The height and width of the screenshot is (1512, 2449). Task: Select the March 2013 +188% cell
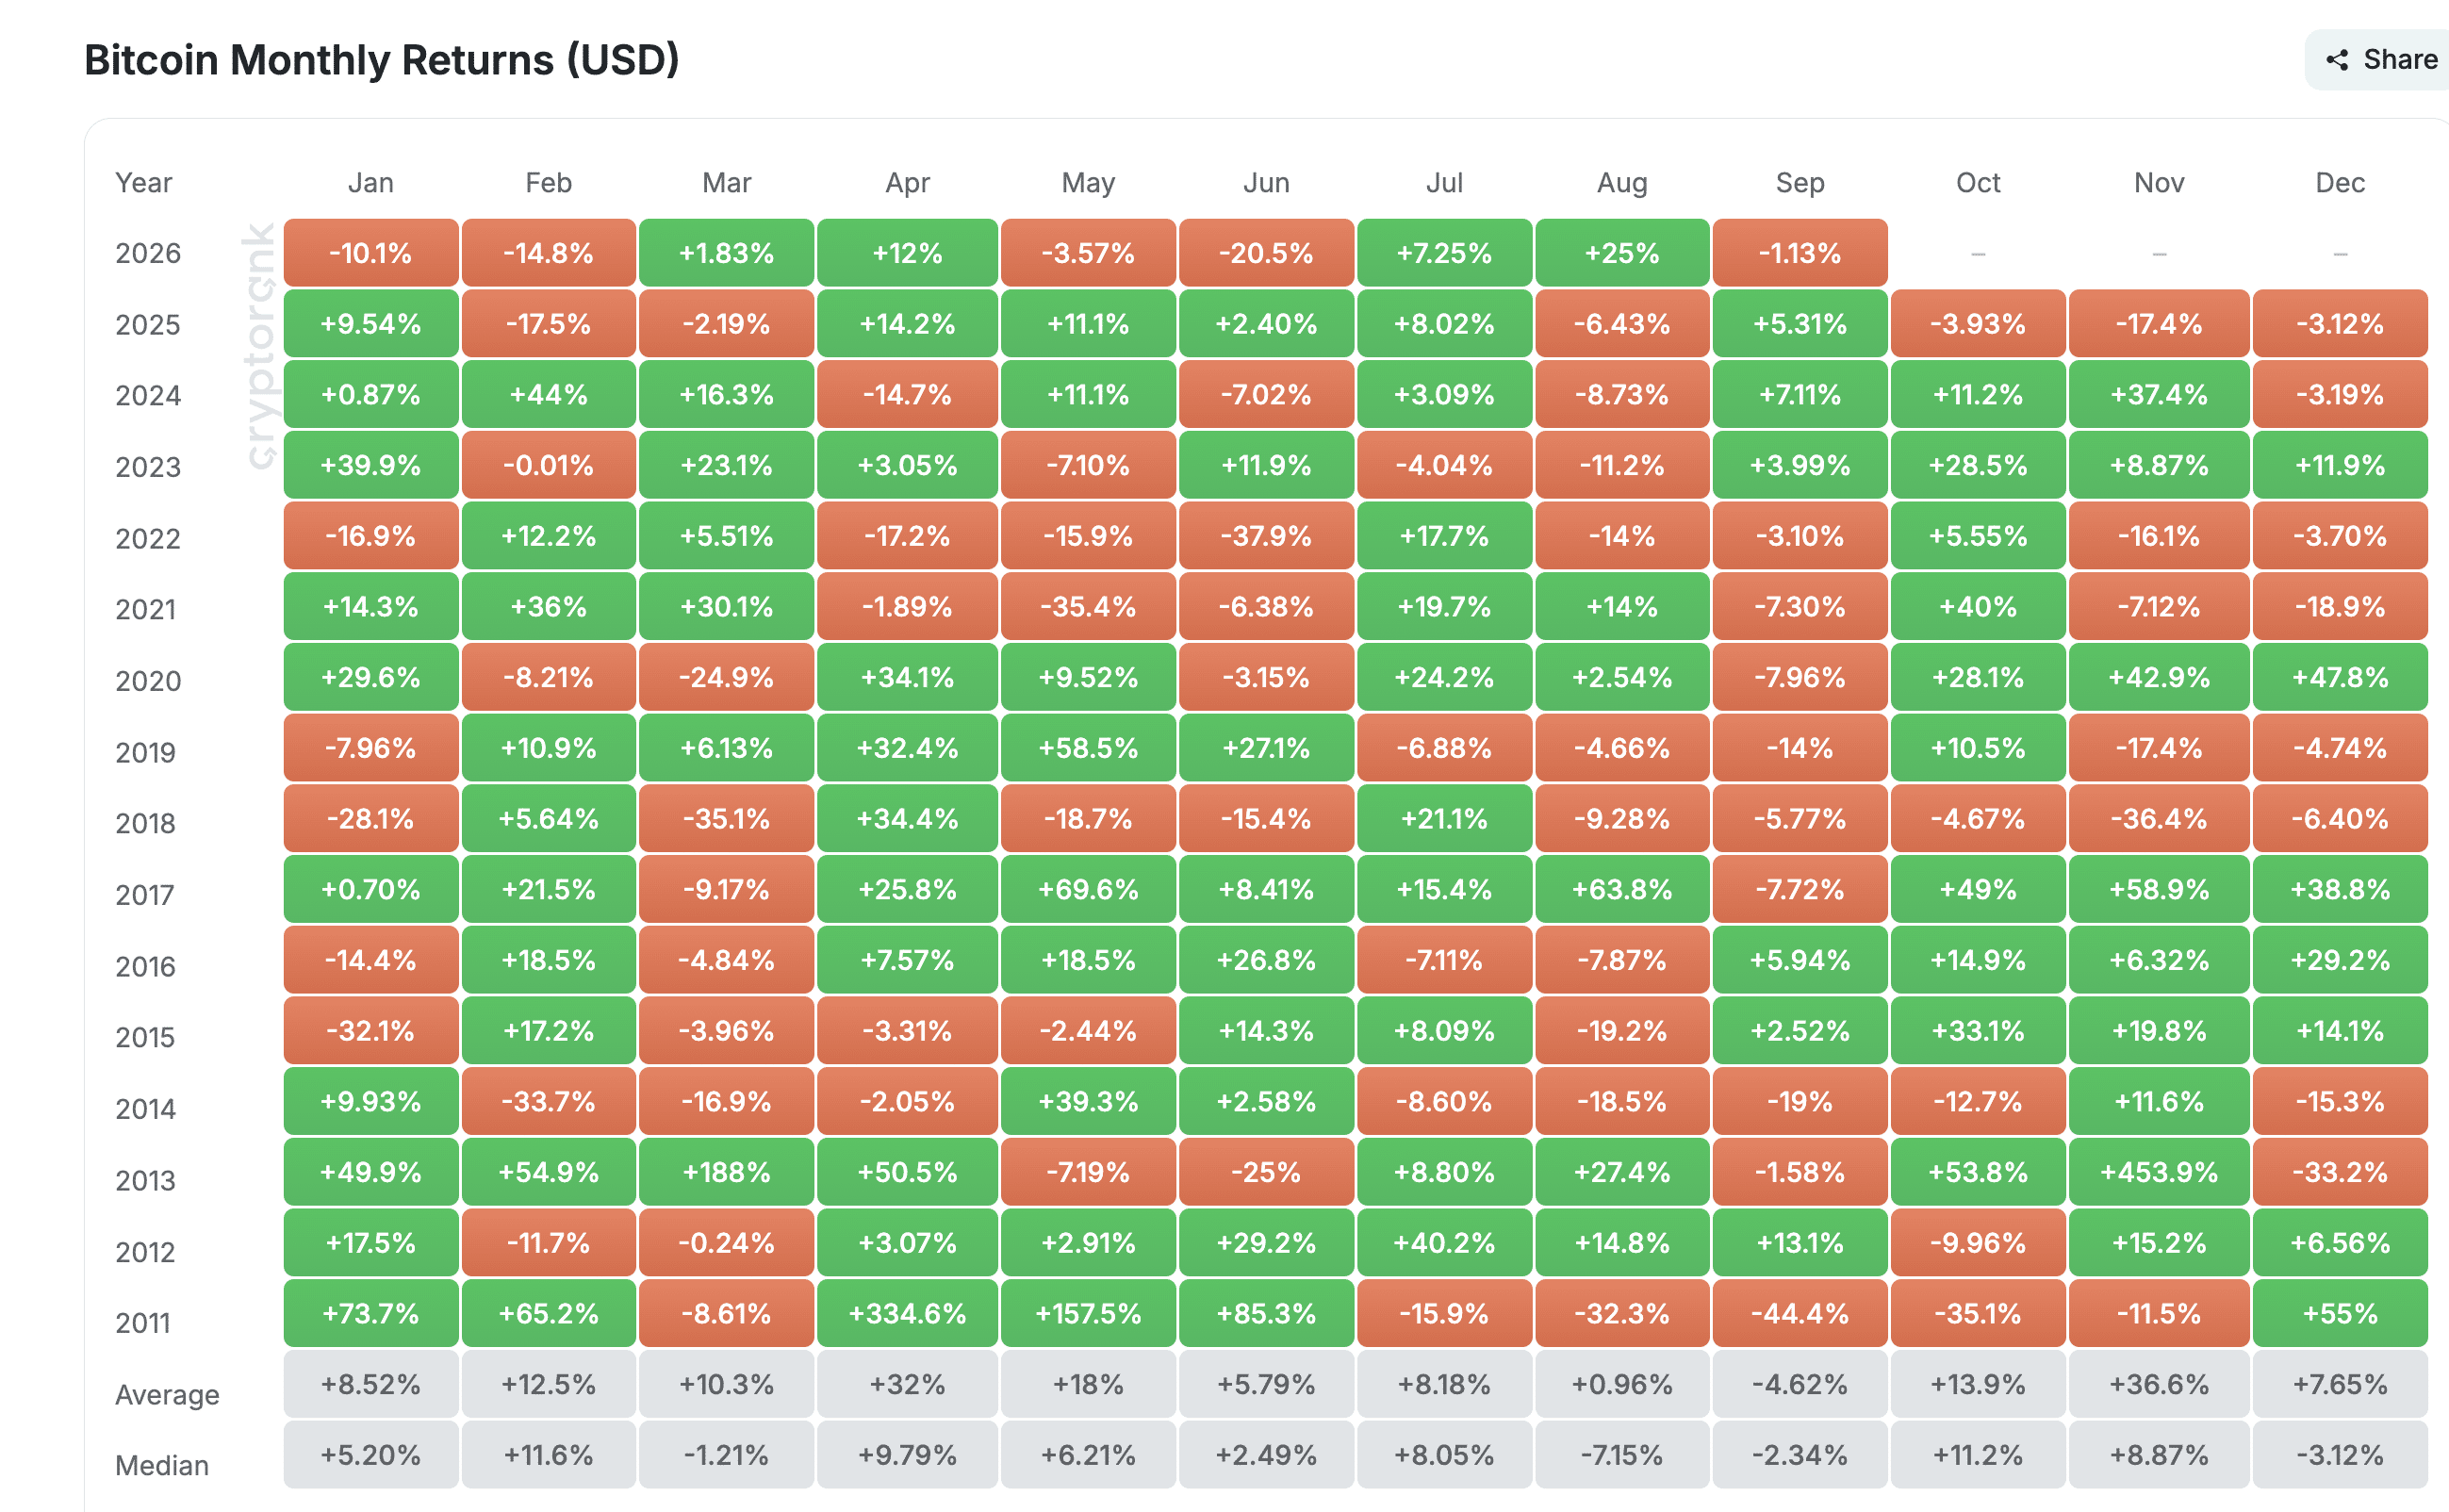click(x=727, y=1172)
